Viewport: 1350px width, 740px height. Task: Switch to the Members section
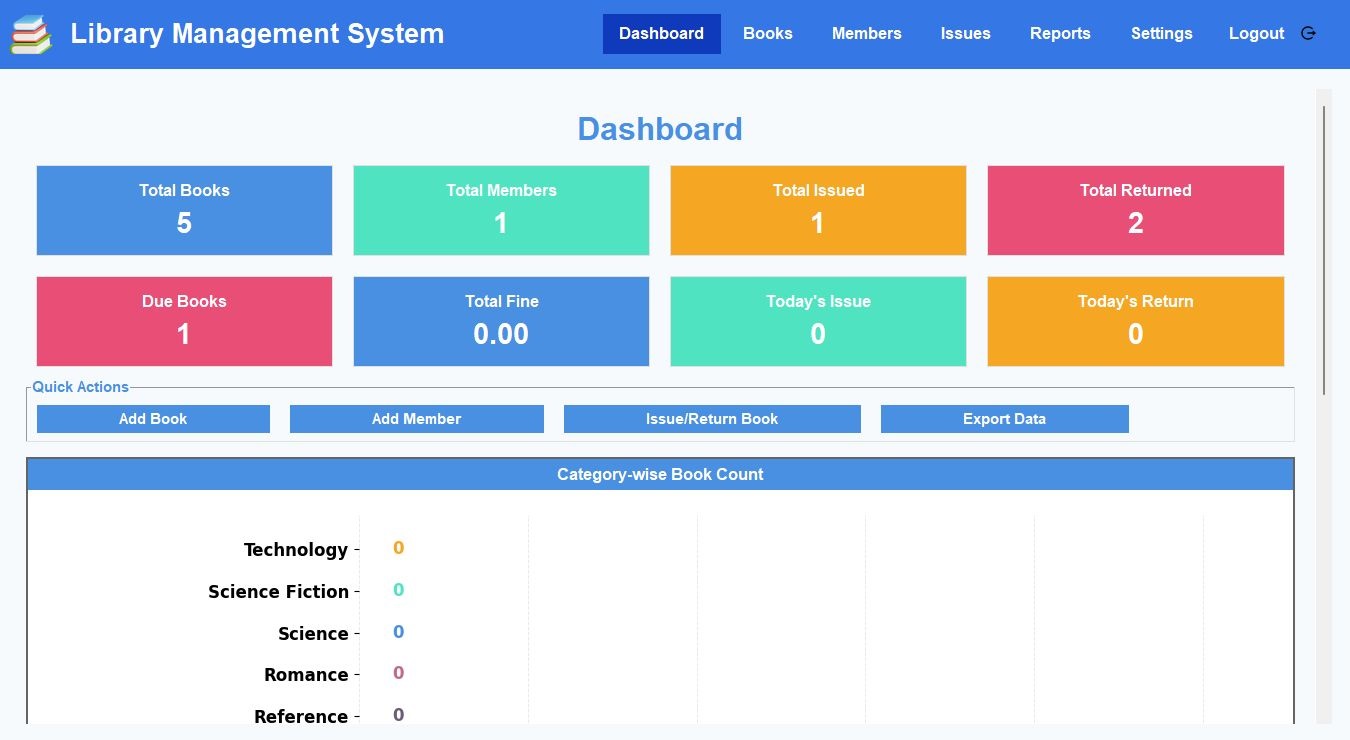pos(866,33)
